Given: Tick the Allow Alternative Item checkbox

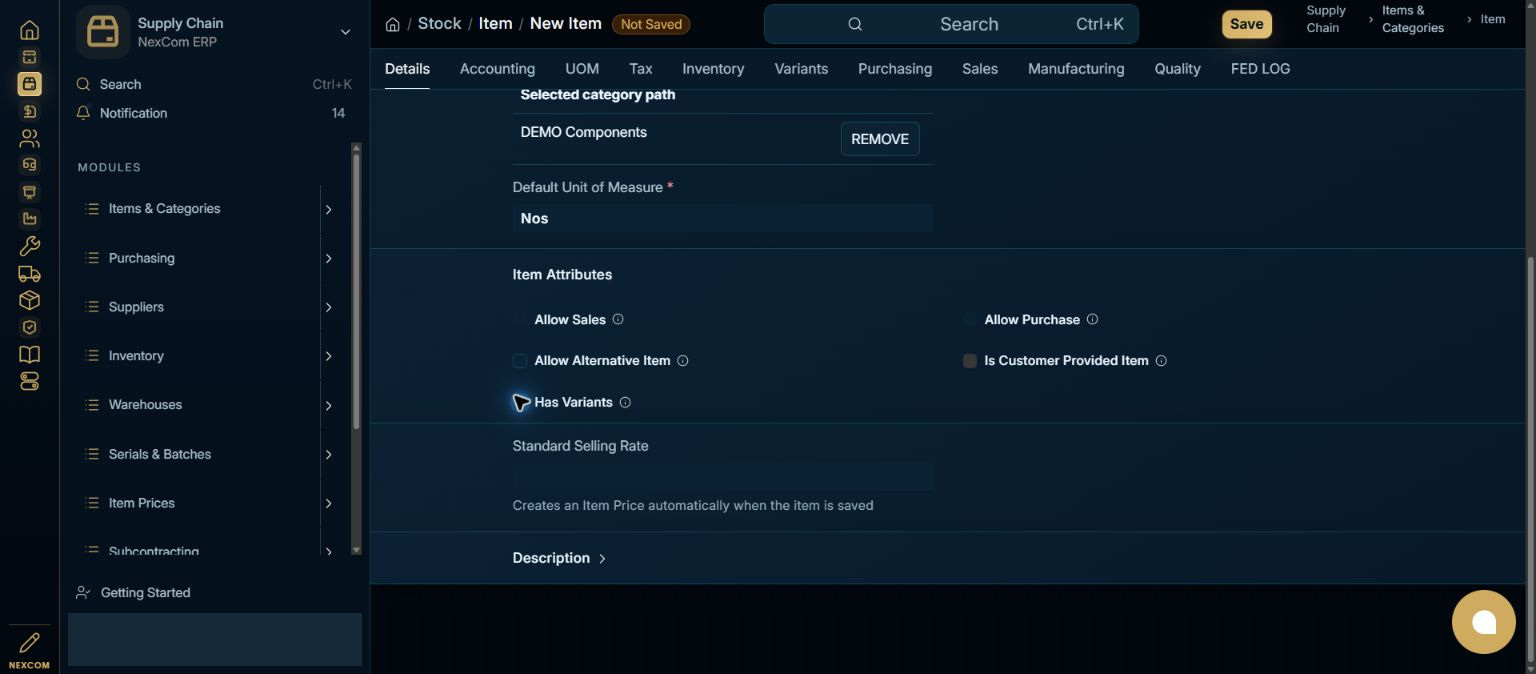Looking at the screenshot, I should tap(520, 361).
